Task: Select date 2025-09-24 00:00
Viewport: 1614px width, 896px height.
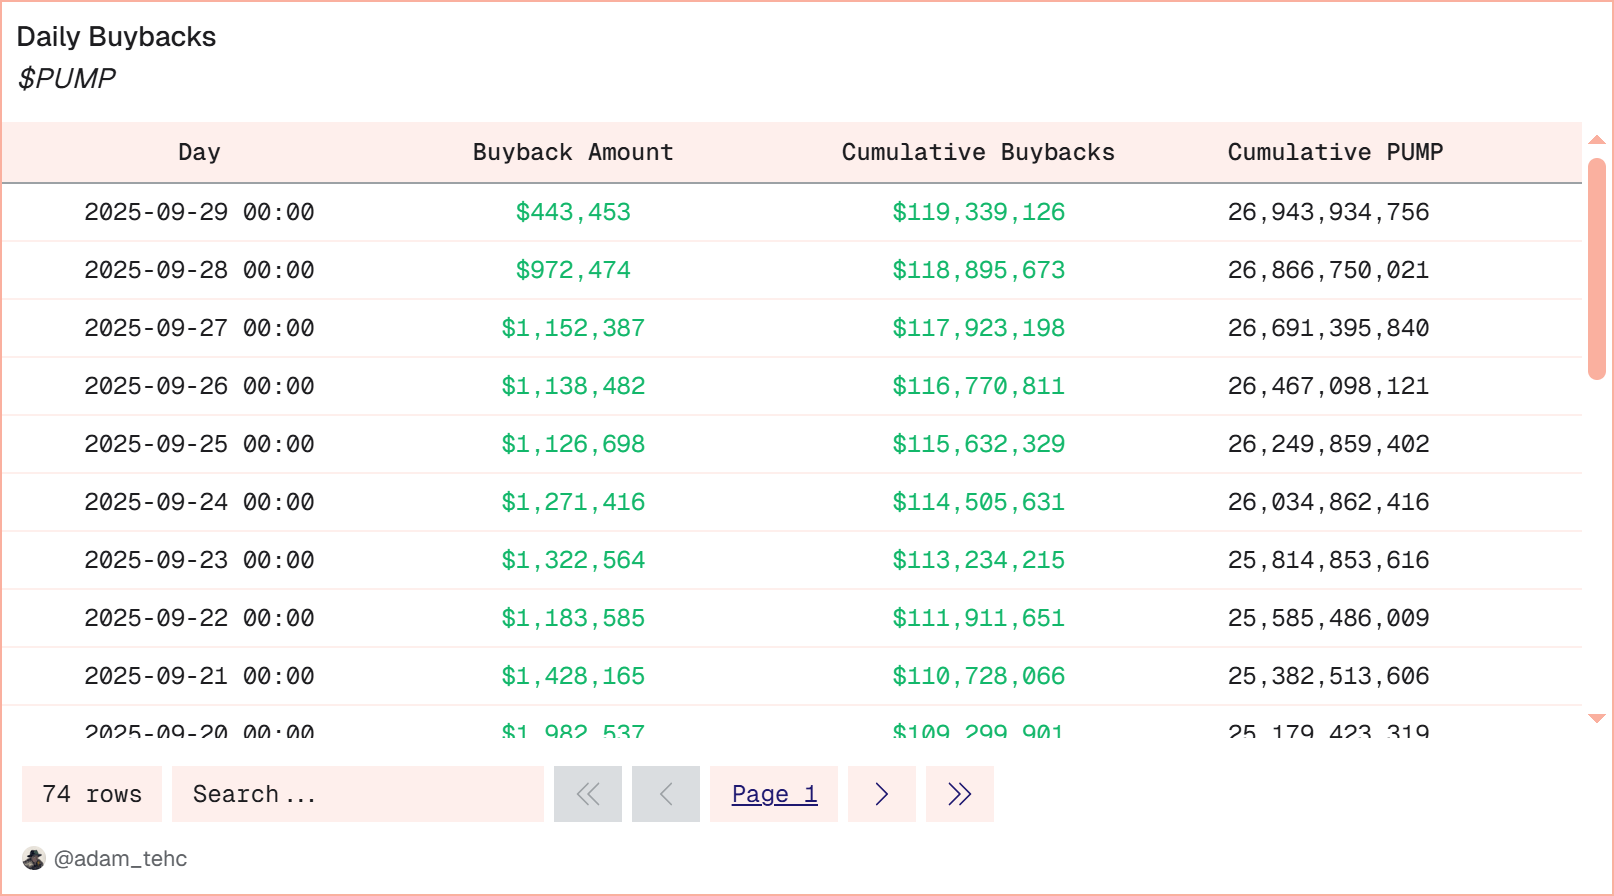Action: pos(199,502)
